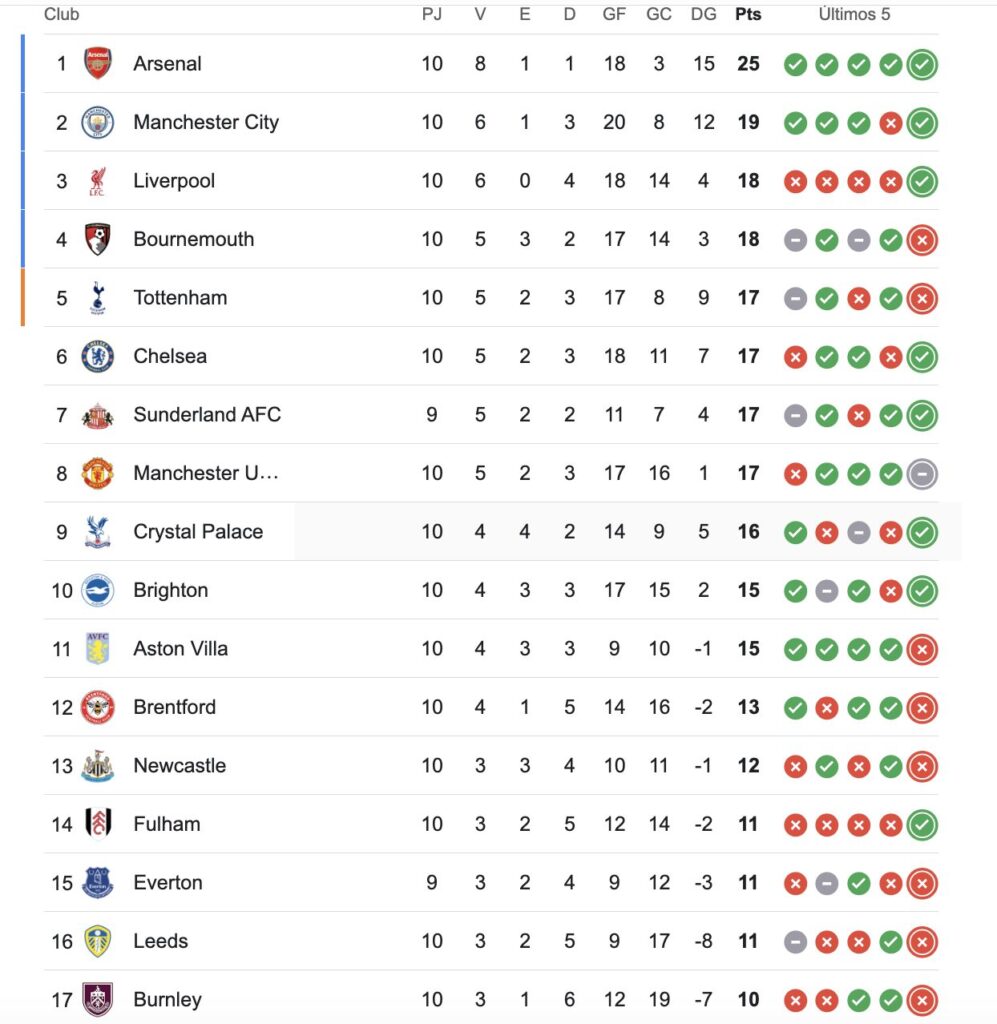Image resolution: width=997 pixels, height=1024 pixels.
Task: Click the Manchester City crest icon
Action: (98, 122)
